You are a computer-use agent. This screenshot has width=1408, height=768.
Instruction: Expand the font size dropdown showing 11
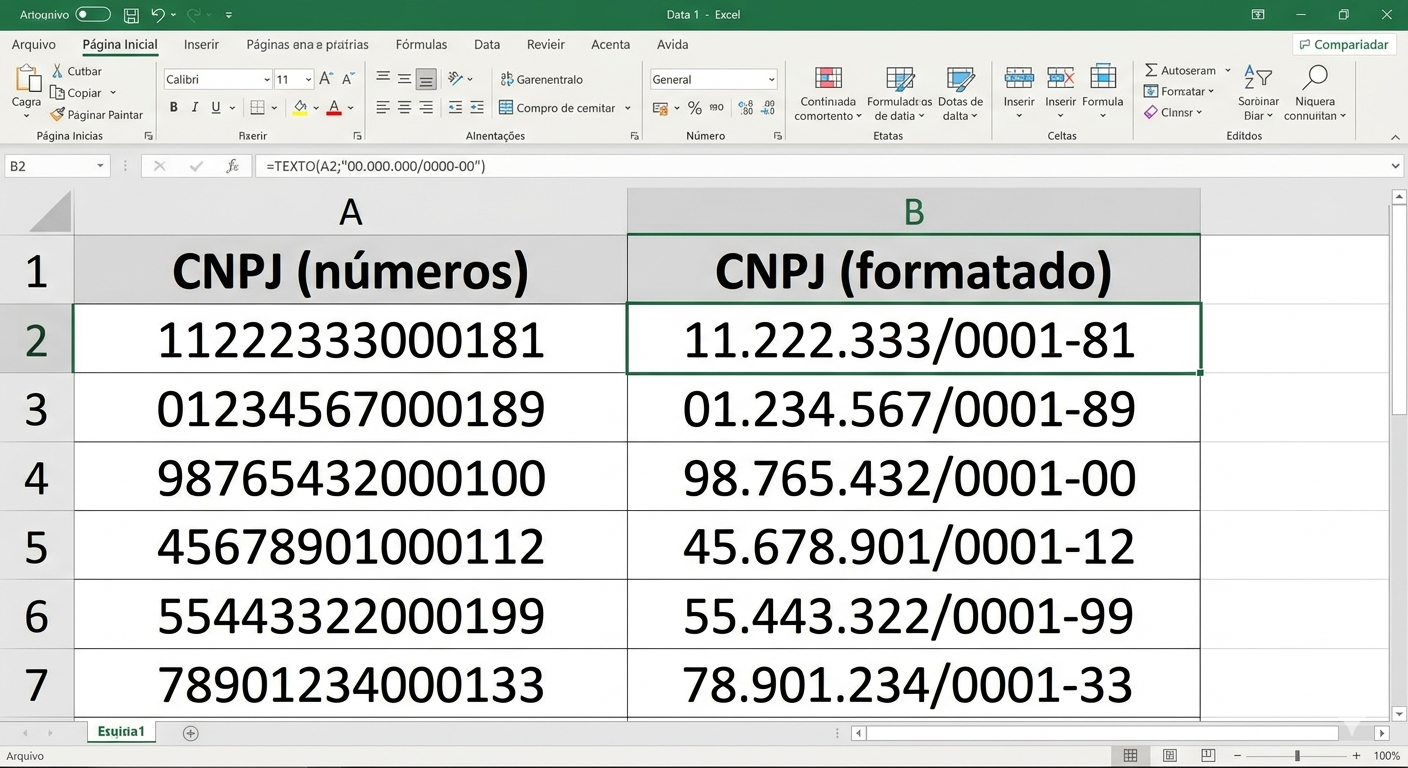[307, 79]
